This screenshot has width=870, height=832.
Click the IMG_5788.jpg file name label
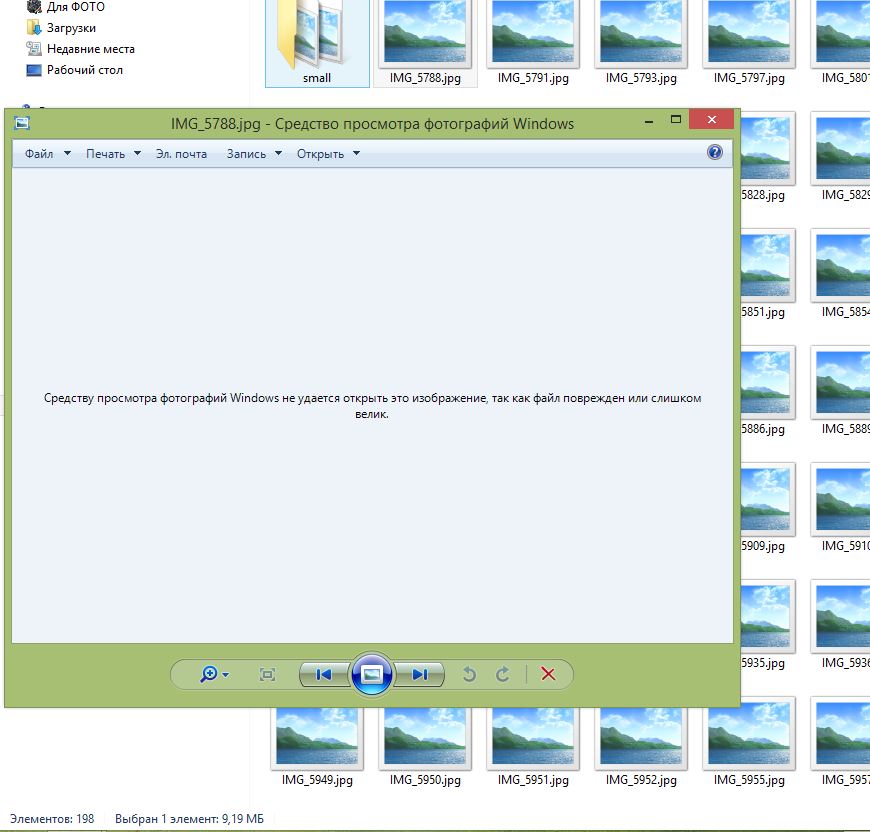click(x=425, y=78)
